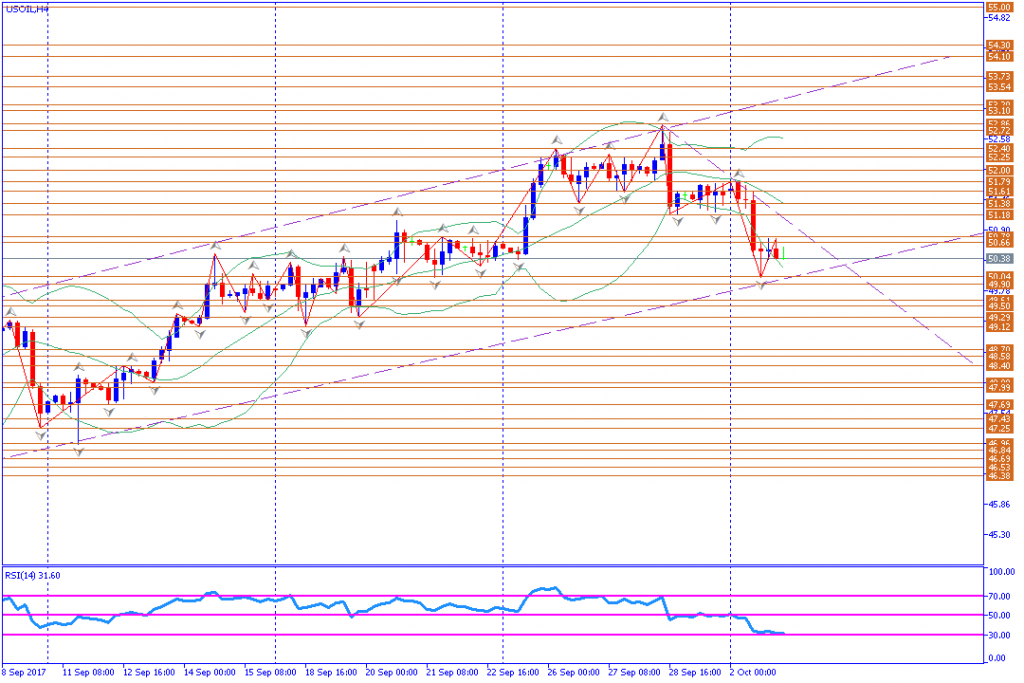The height and width of the screenshot is (683, 1024).
Task: Select the 2 Oct 00:00 time axis label
Action: [x=752, y=673]
